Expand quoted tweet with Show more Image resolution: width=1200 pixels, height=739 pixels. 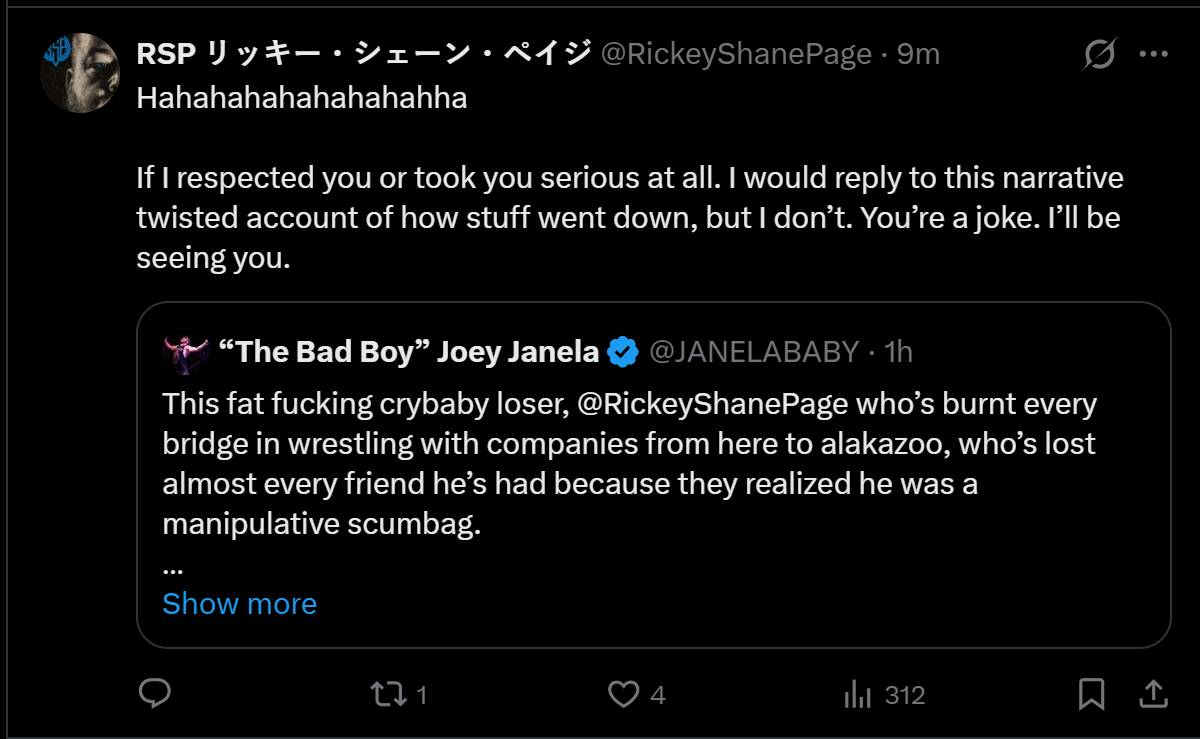pos(239,604)
